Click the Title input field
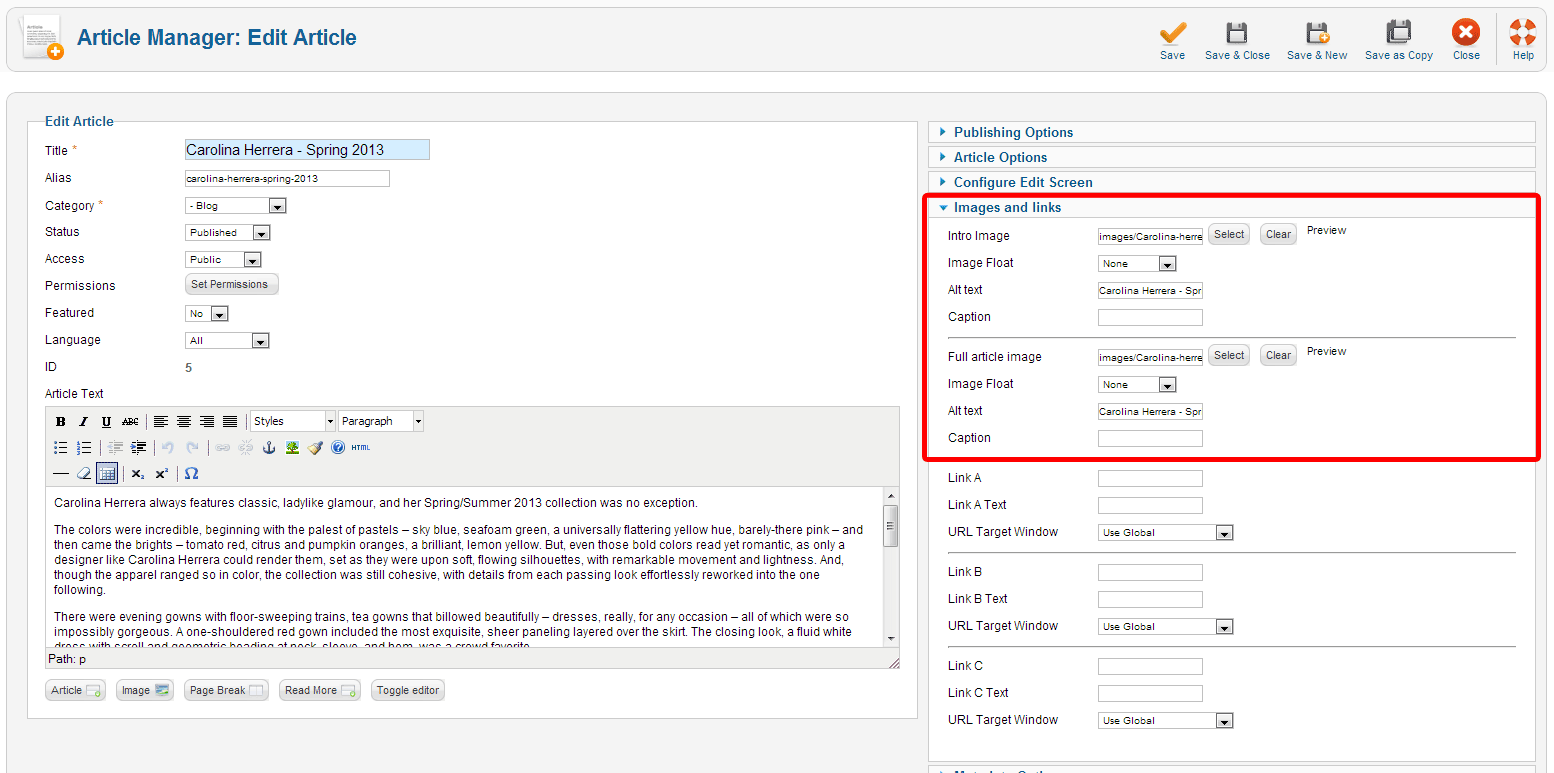The width and height of the screenshot is (1554, 773). pyautogui.click(x=307, y=150)
